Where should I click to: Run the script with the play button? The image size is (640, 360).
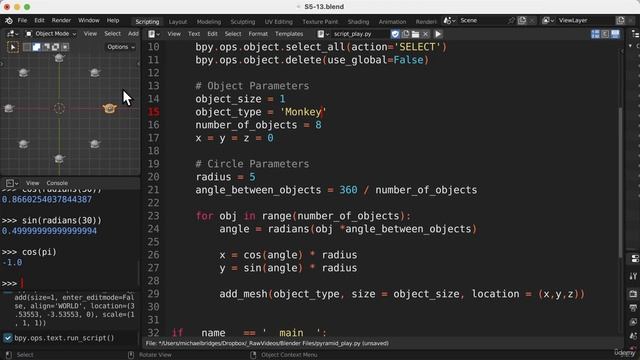pyautogui.click(x=438, y=34)
